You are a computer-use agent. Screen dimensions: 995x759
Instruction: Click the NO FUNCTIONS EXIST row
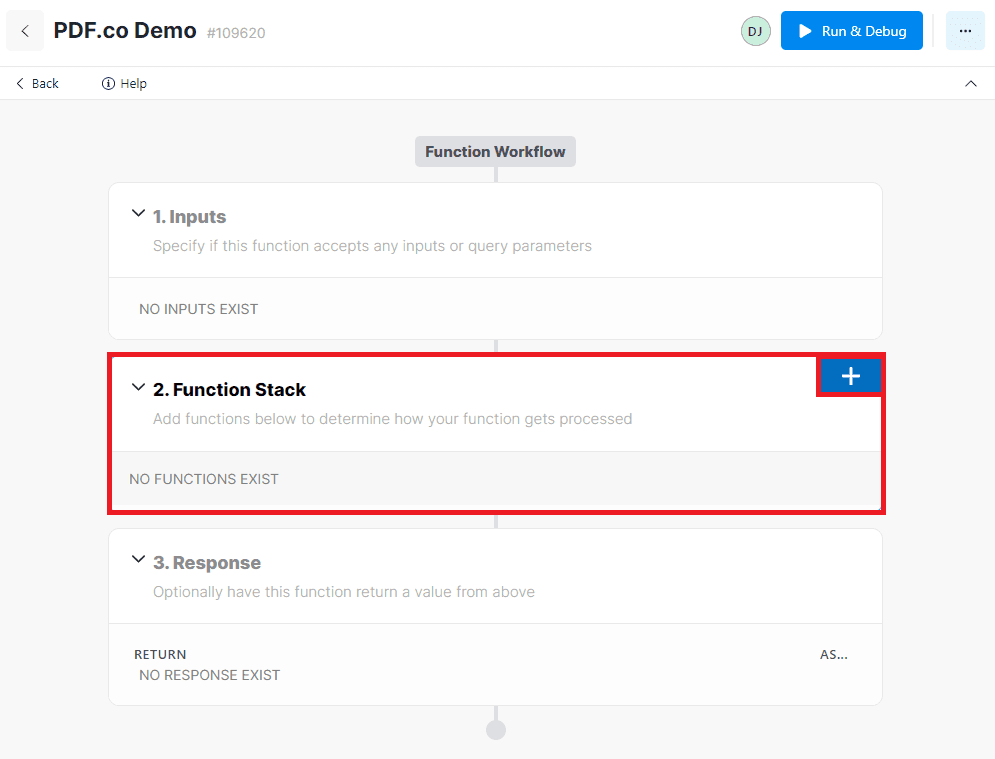(204, 479)
